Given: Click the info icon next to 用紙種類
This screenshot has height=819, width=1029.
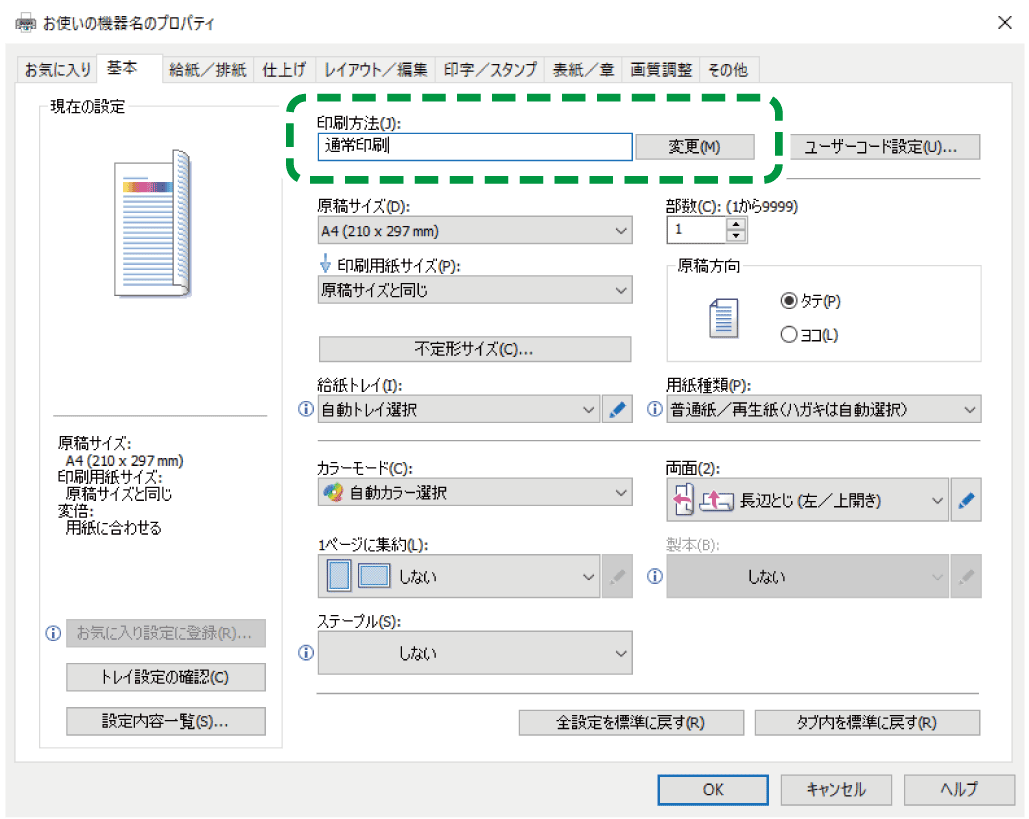Looking at the screenshot, I should click(x=655, y=410).
